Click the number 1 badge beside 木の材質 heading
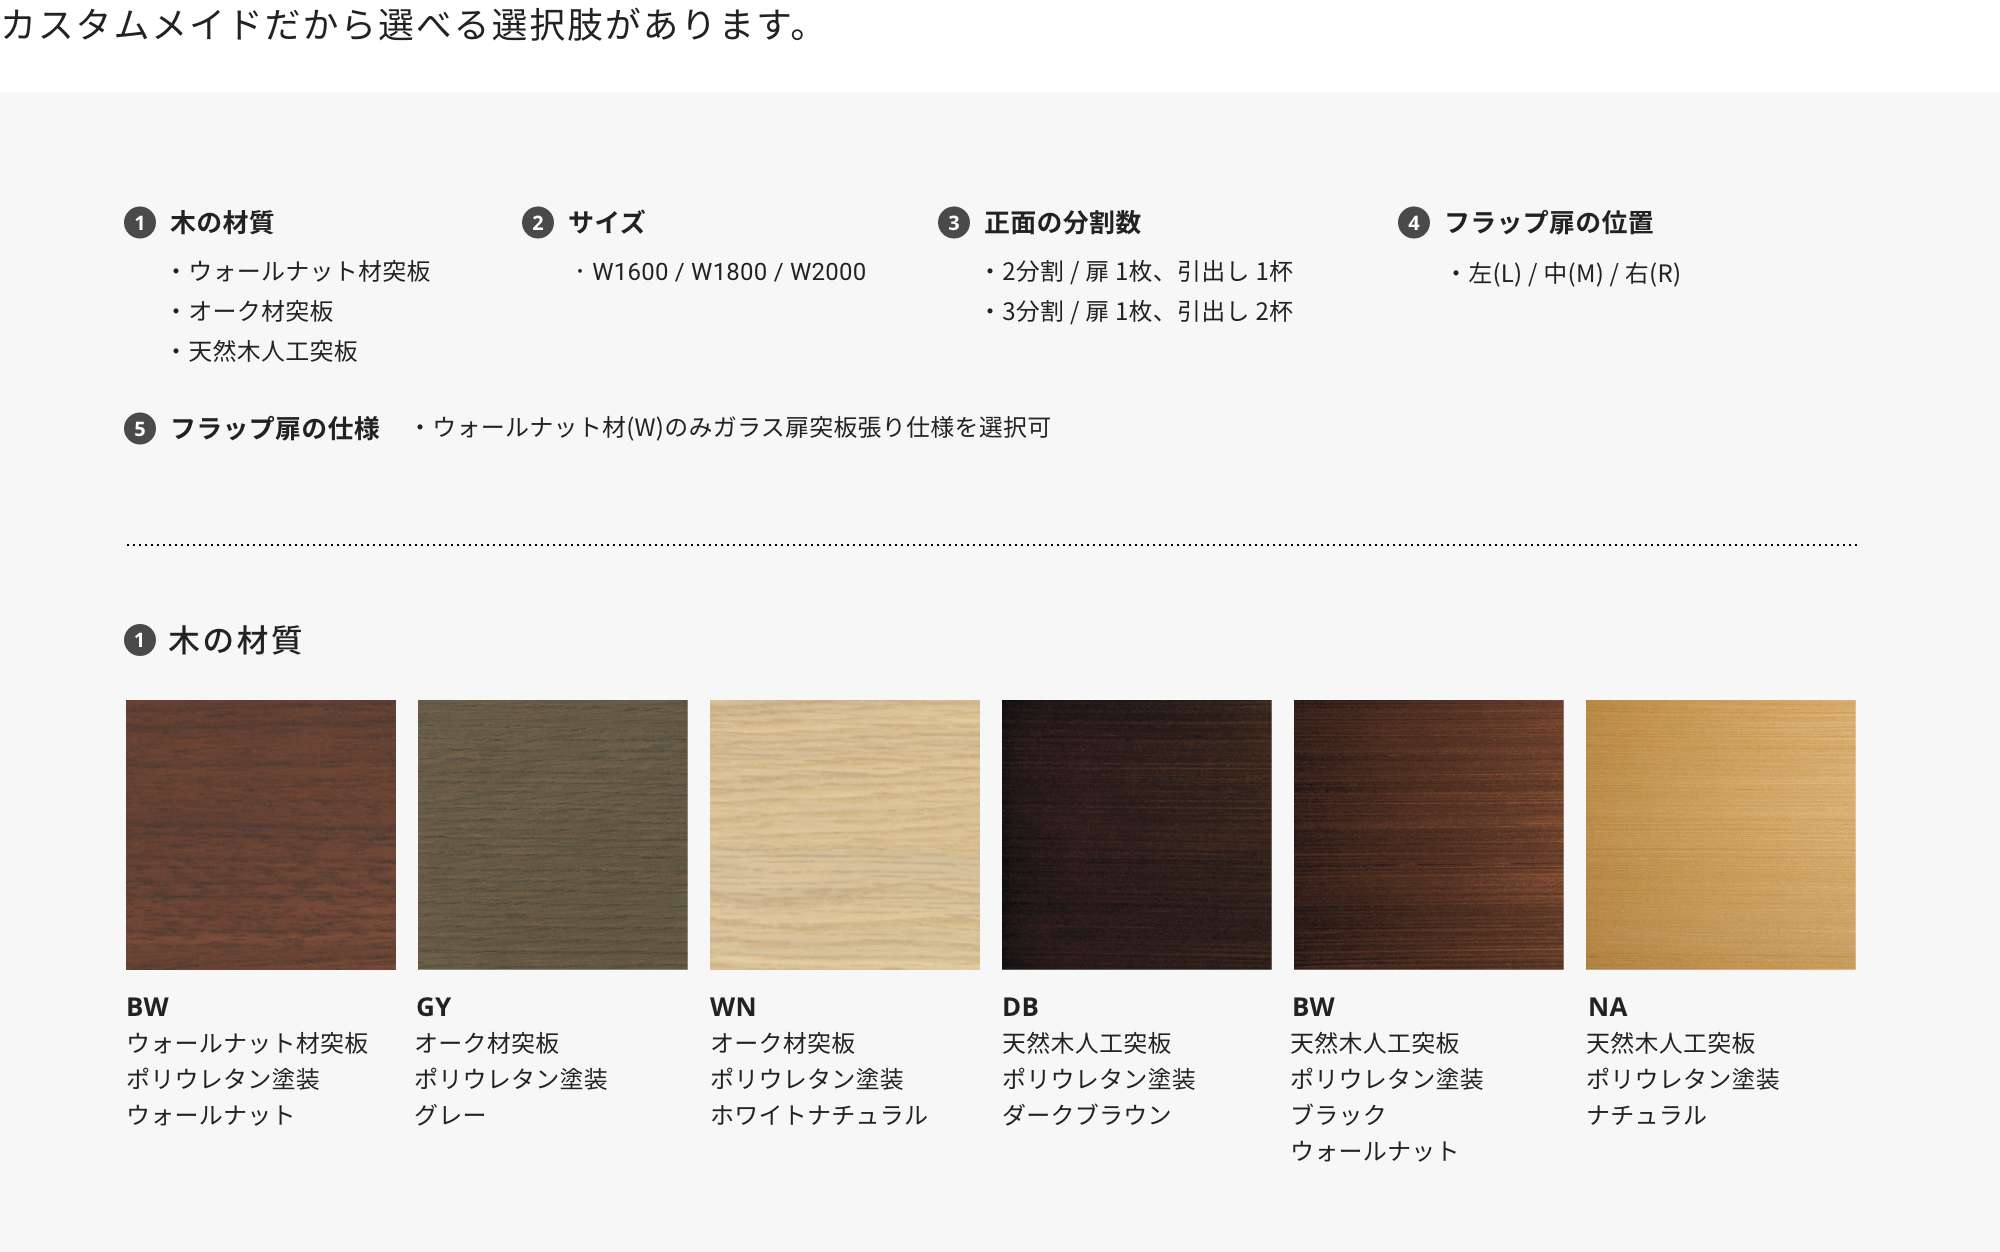Image resolution: width=2000 pixels, height=1252 pixels. (140, 222)
